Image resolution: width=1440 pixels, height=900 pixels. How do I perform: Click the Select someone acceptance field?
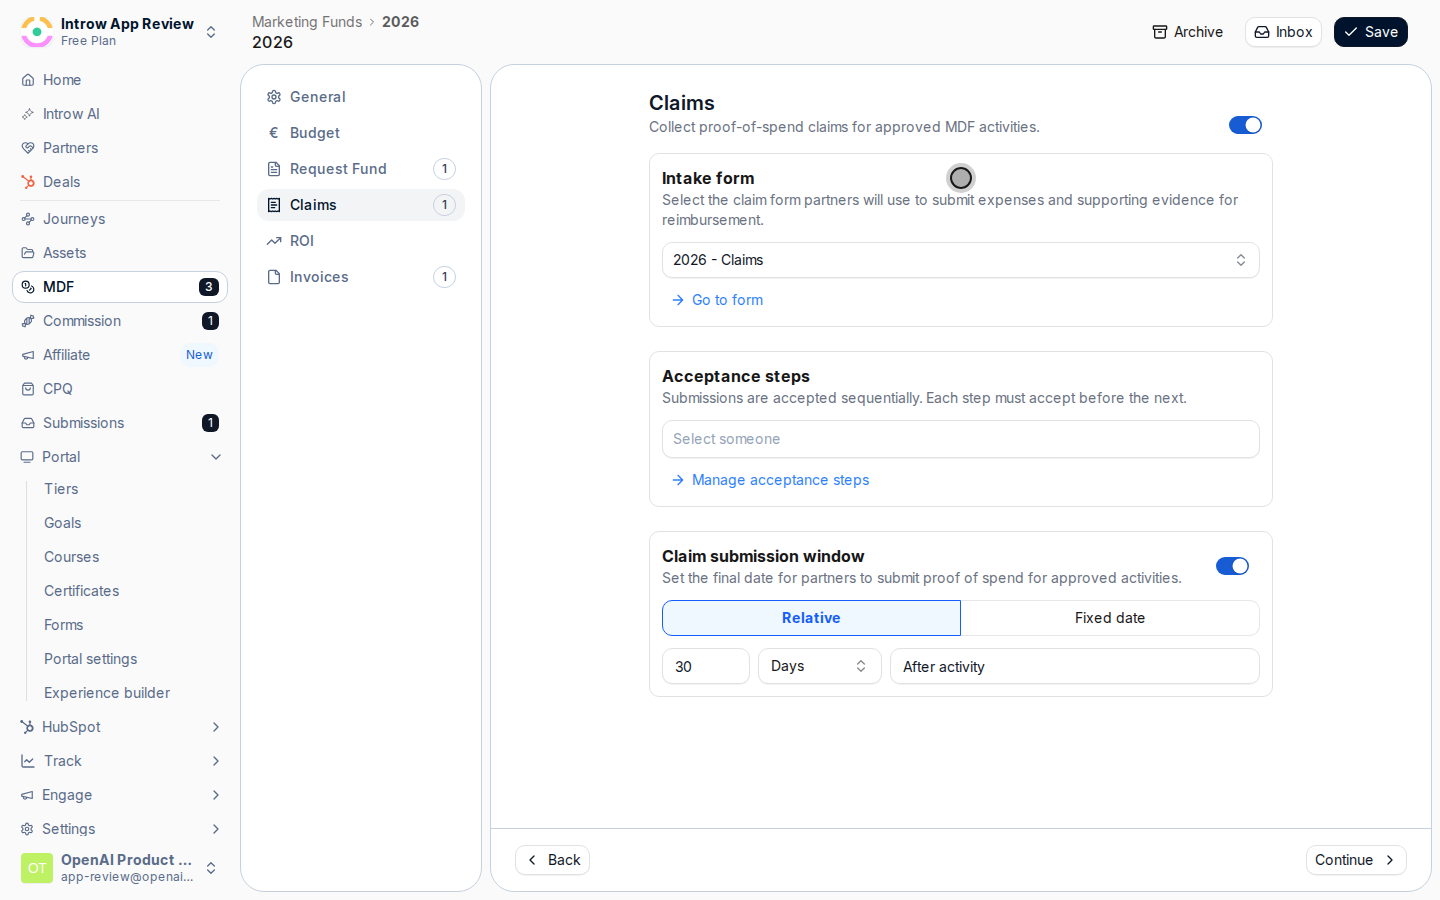960,439
